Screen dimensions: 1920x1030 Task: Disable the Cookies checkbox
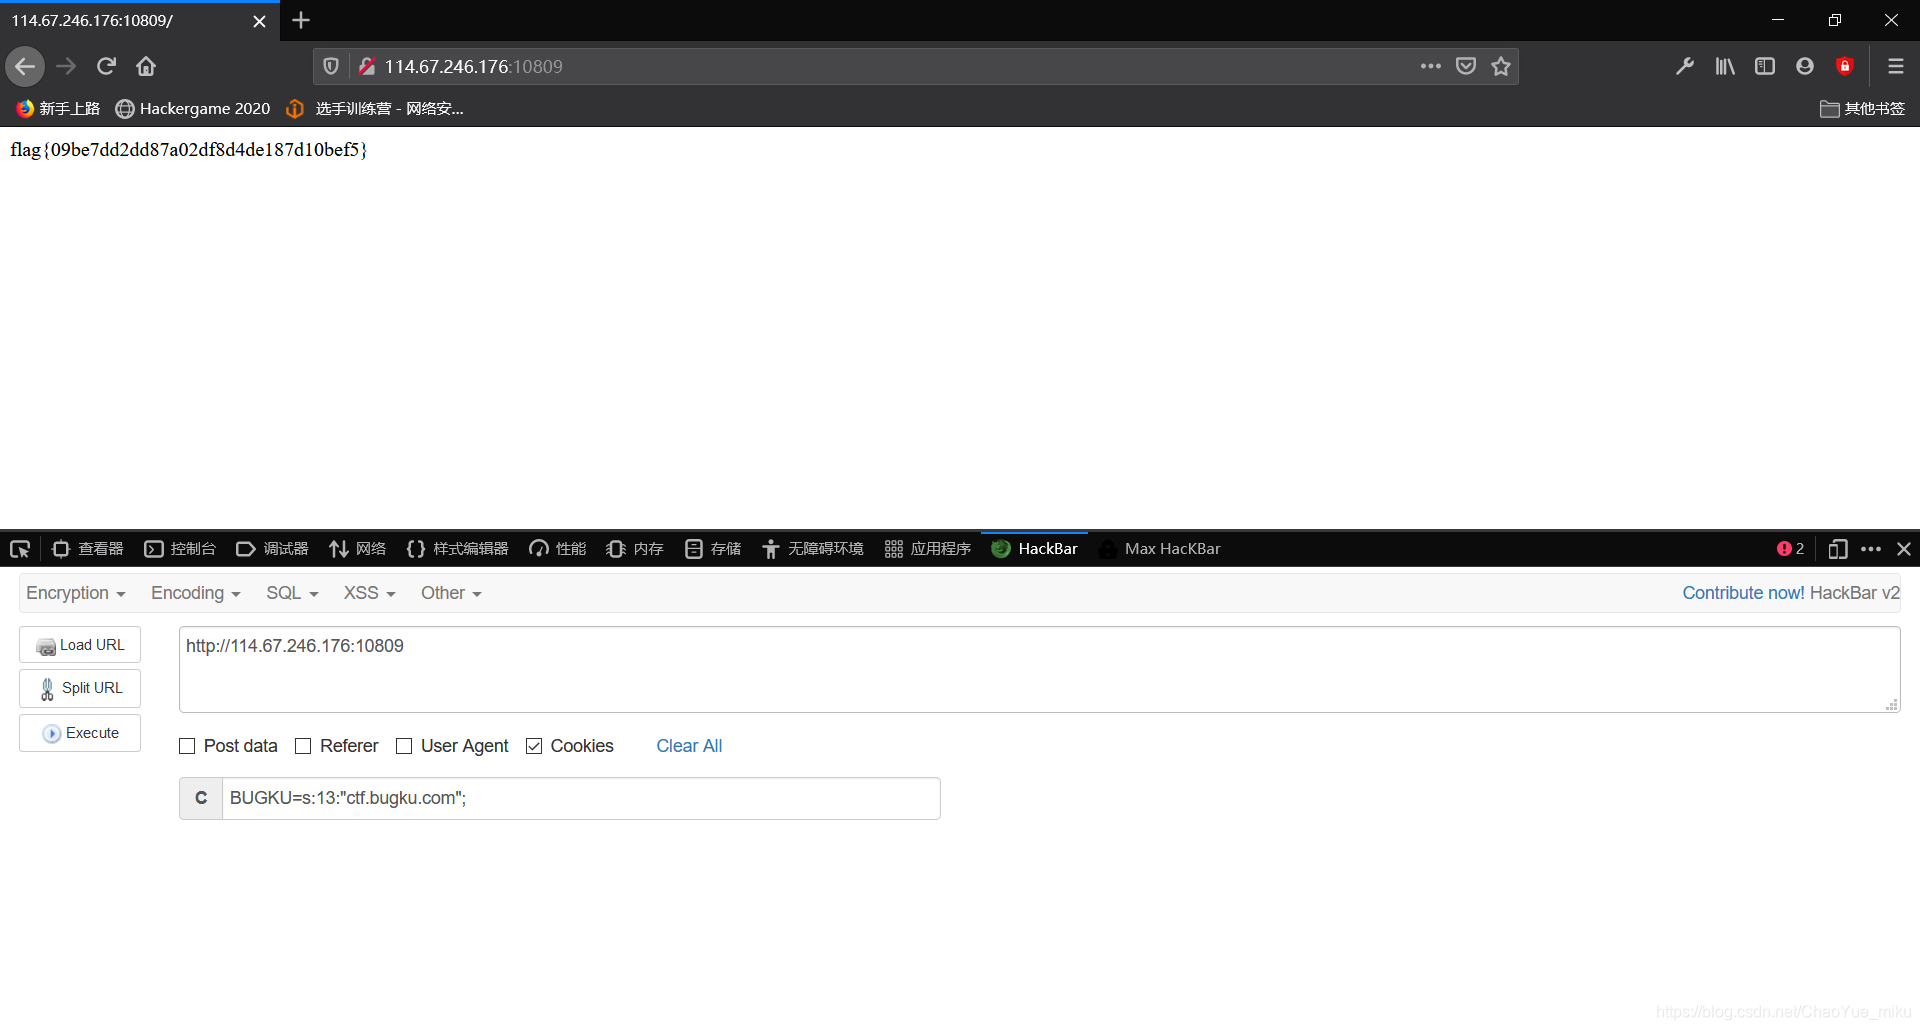535,746
